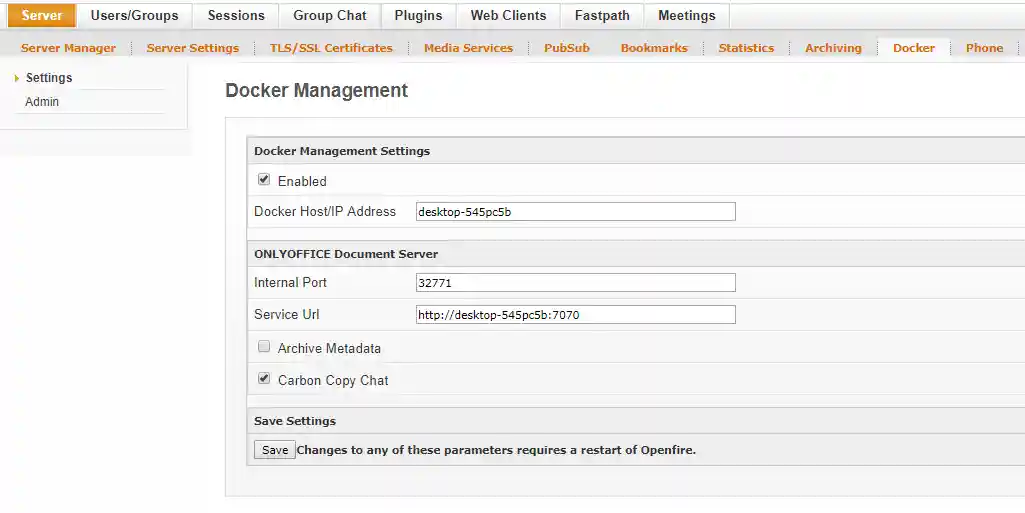Select Settings in the sidebar
This screenshot has width=1025, height=513.
49,78
